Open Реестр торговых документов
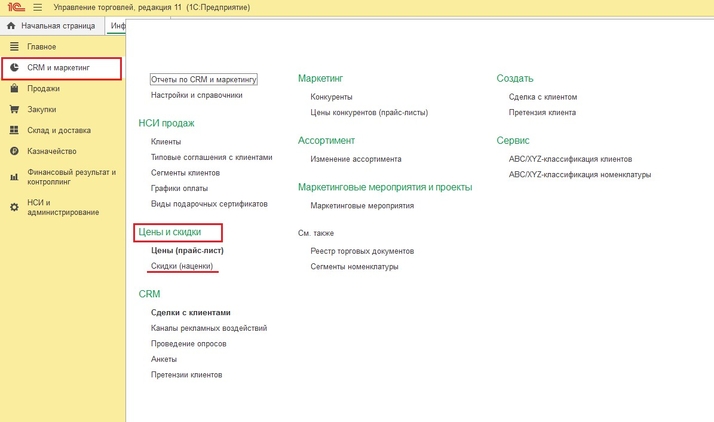 (x=362, y=251)
